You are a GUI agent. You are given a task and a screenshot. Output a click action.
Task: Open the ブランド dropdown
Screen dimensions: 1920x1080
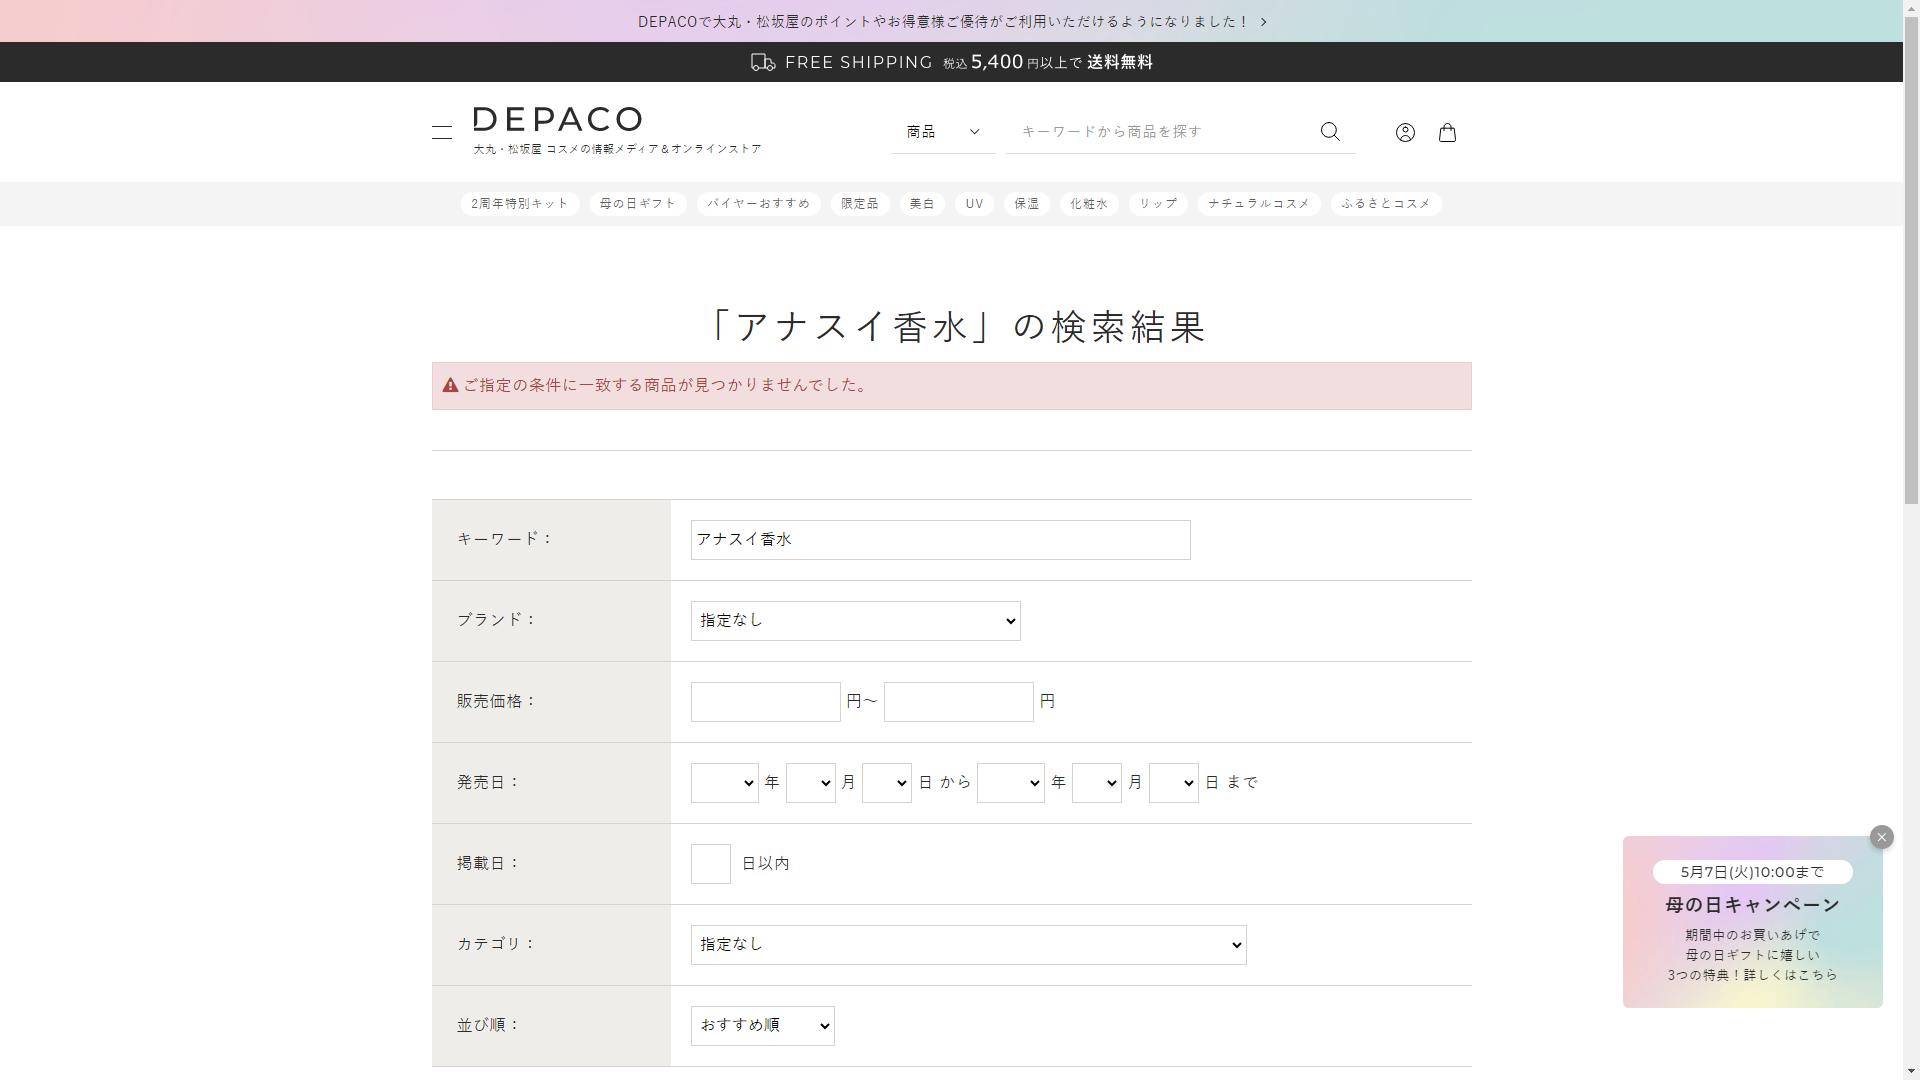[855, 621]
